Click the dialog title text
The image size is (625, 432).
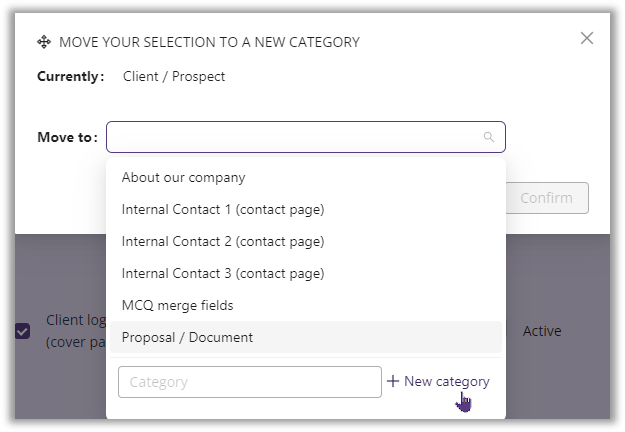point(209,42)
